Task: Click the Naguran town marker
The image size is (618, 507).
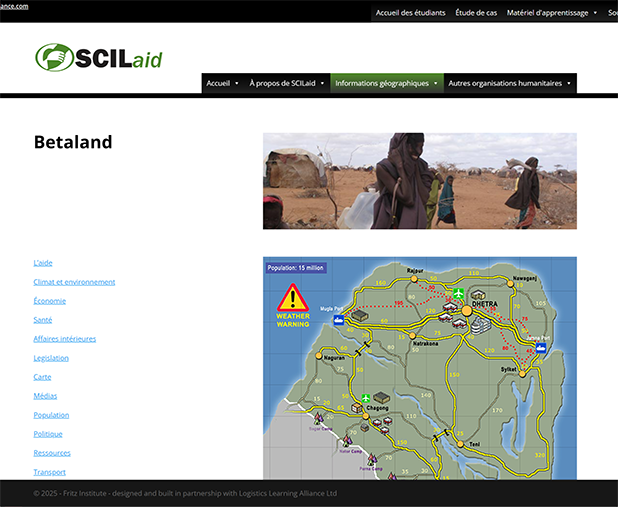Action: click(319, 356)
